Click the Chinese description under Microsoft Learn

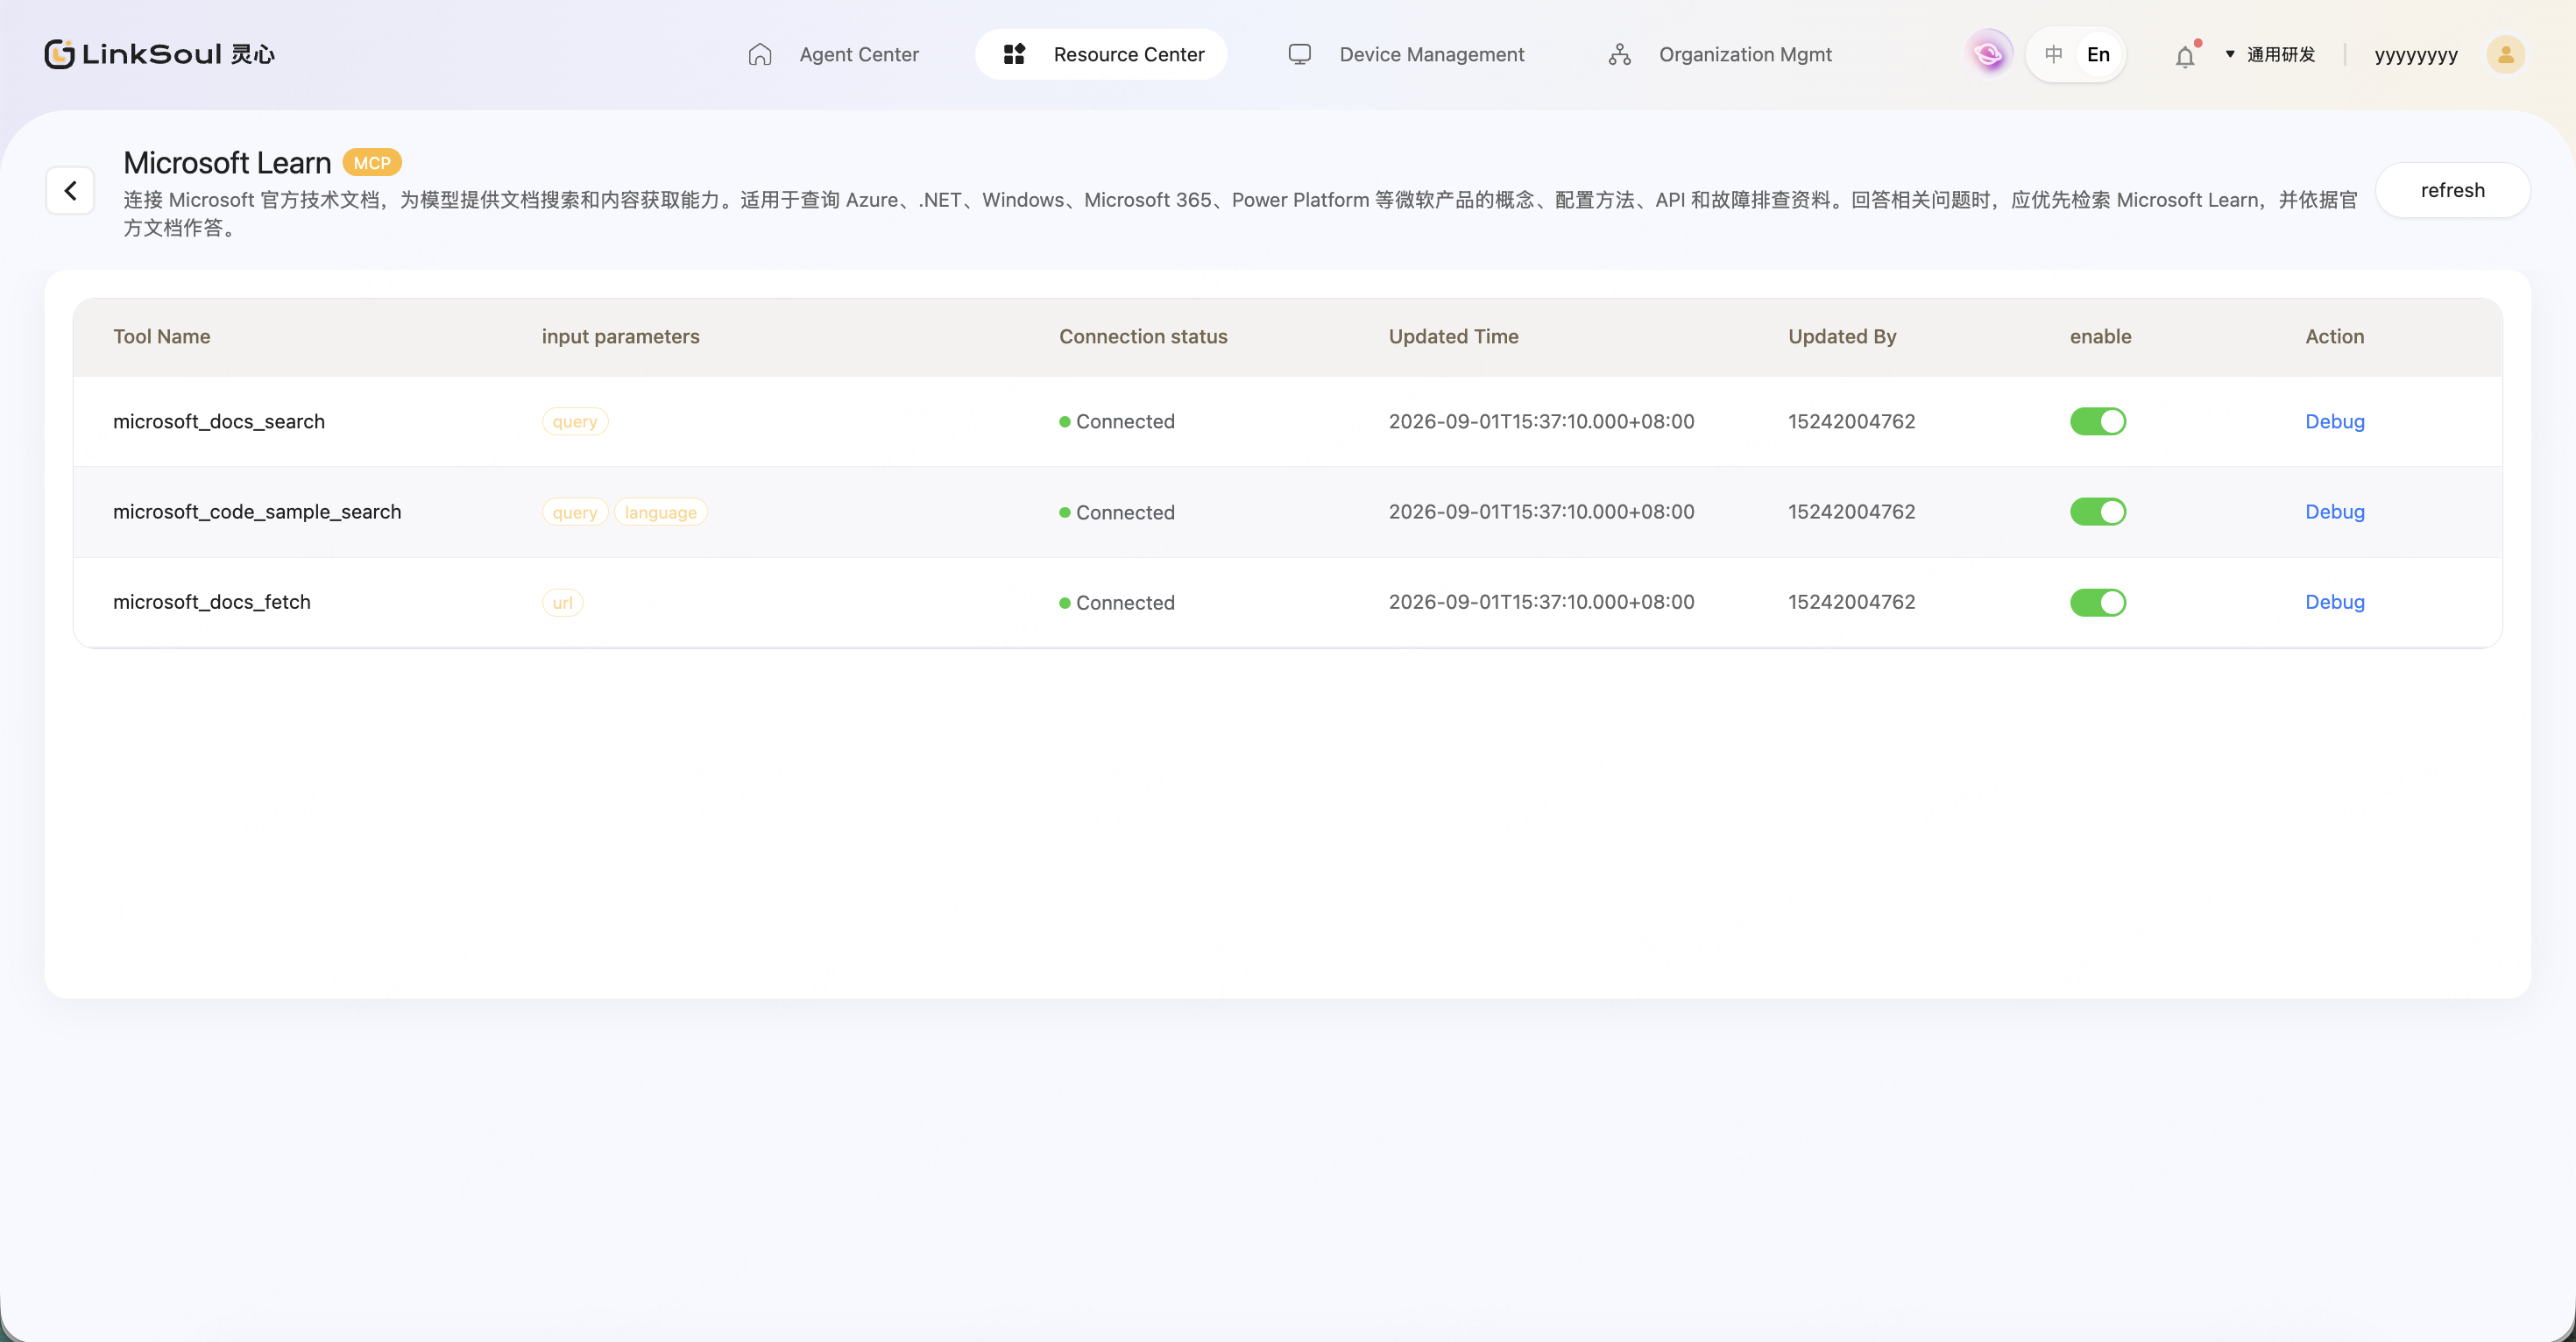point(1240,213)
